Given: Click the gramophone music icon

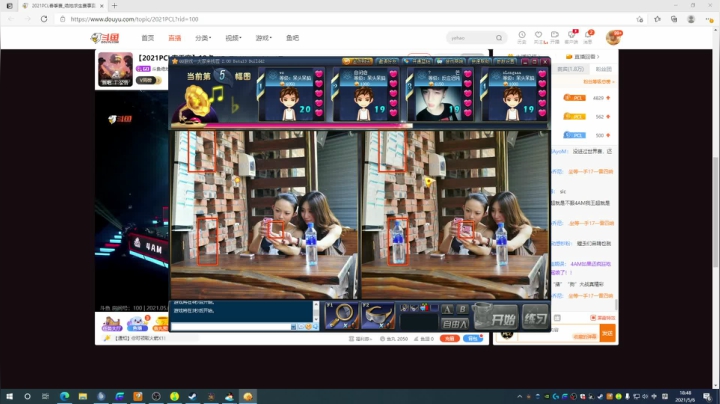Looking at the screenshot, I should (x=197, y=105).
